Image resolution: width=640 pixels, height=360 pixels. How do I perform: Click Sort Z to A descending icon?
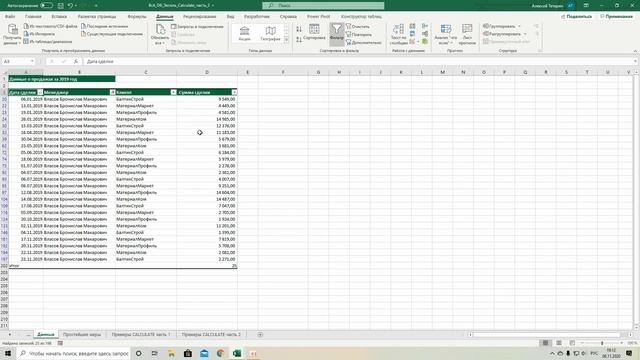coord(299,40)
